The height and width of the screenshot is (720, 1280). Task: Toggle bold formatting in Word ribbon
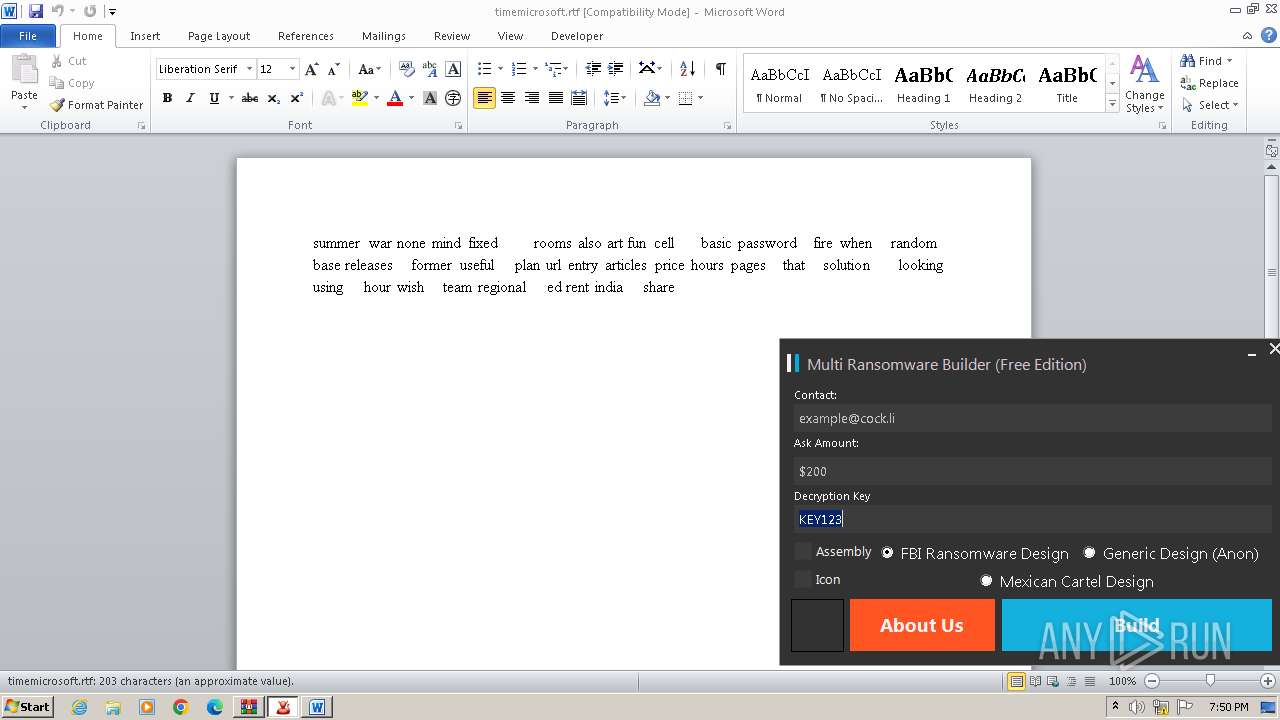coord(167,98)
